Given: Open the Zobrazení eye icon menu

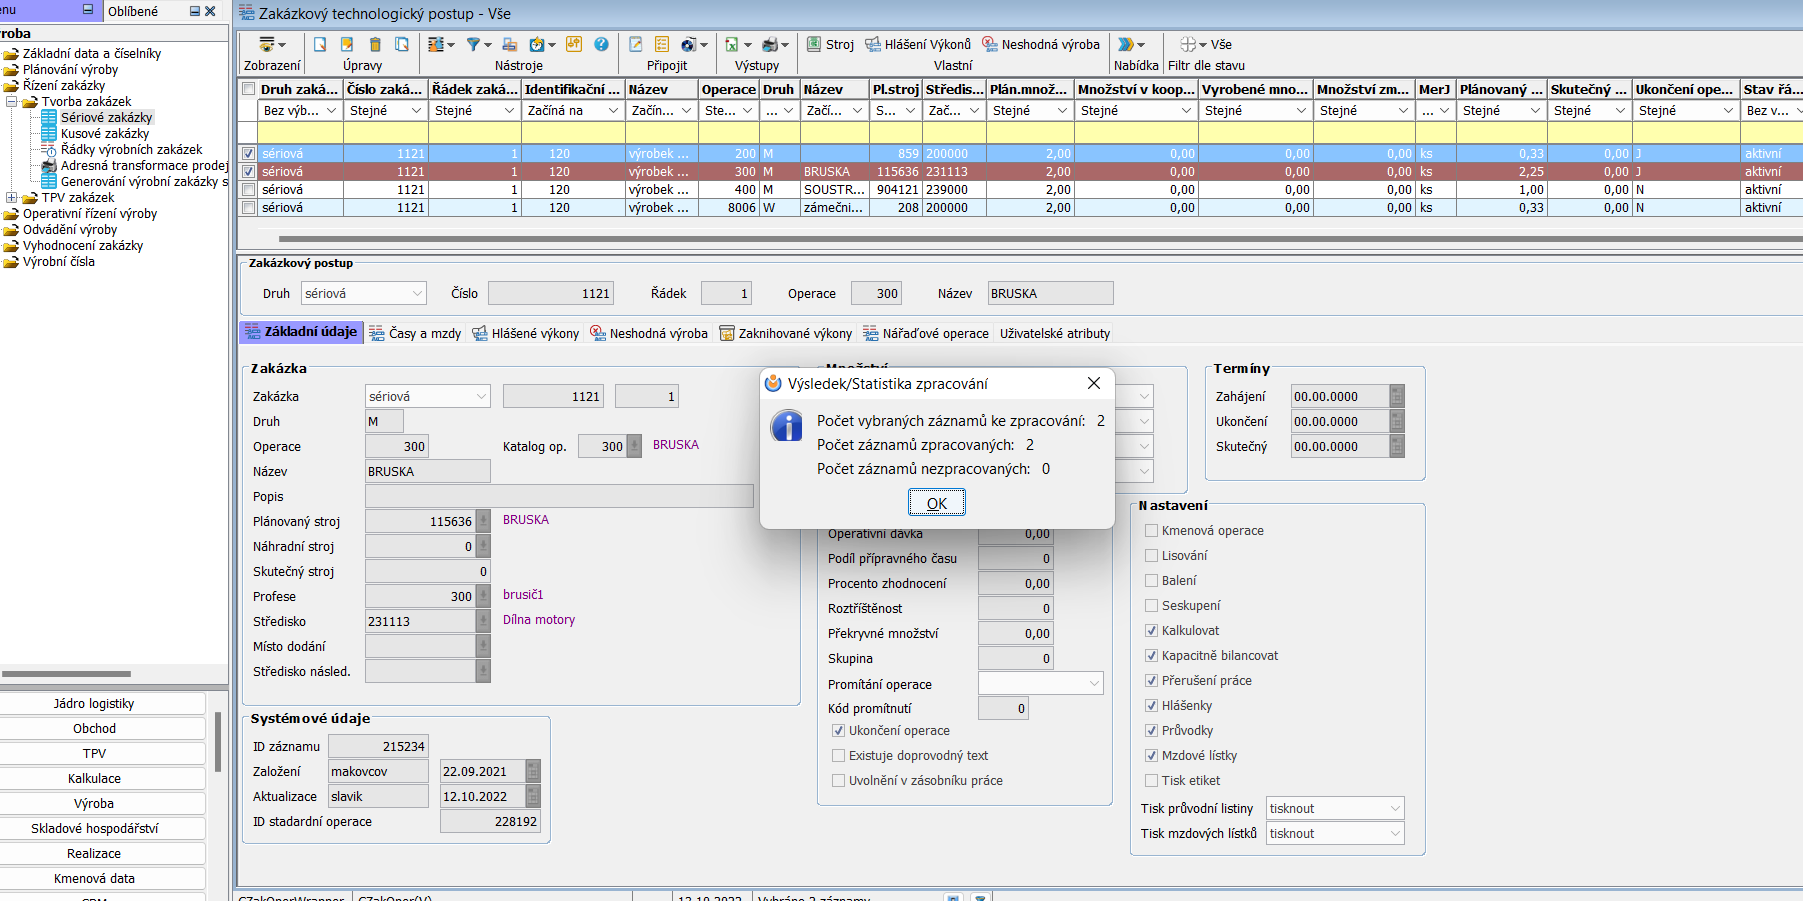Looking at the screenshot, I should [267, 44].
